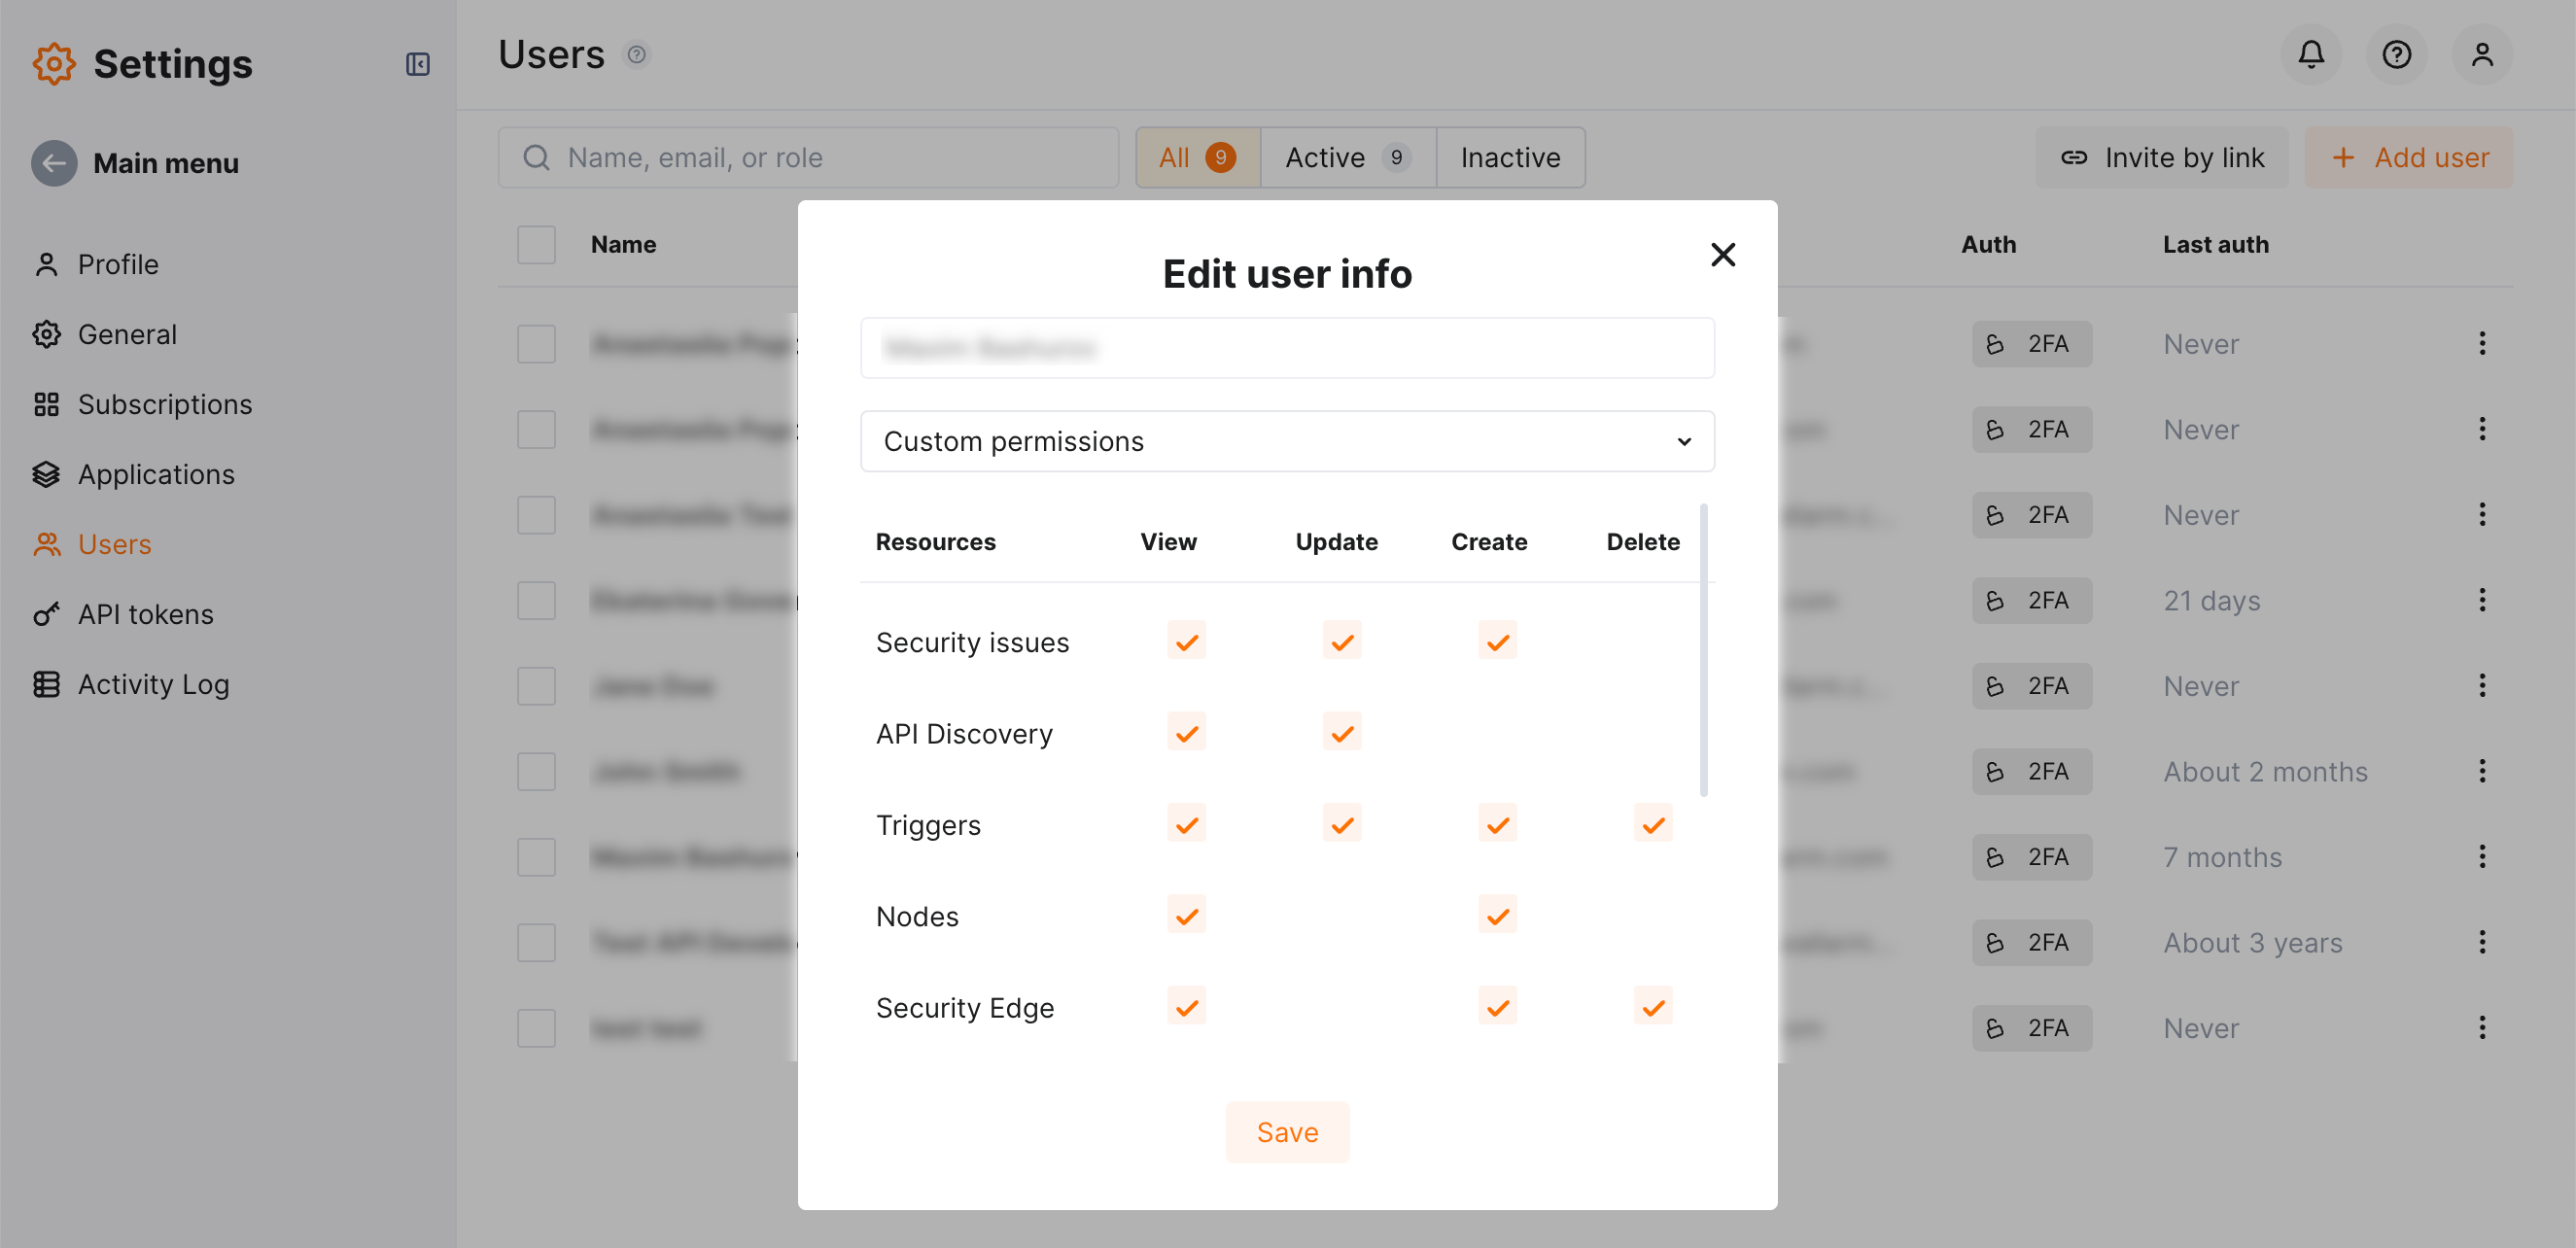Image resolution: width=2576 pixels, height=1248 pixels.
Task: Select the API tokens key icon
Action: point(46,614)
